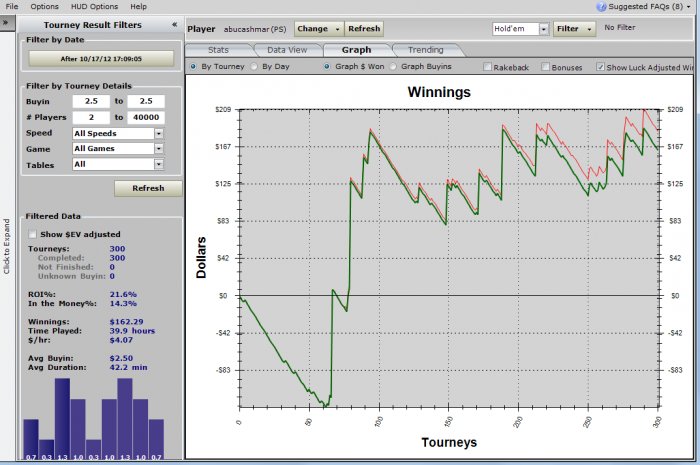Screen dimensions: 700x465
Task: Select the By Day radio button
Action: pyautogui.click(x=254, y=66)
